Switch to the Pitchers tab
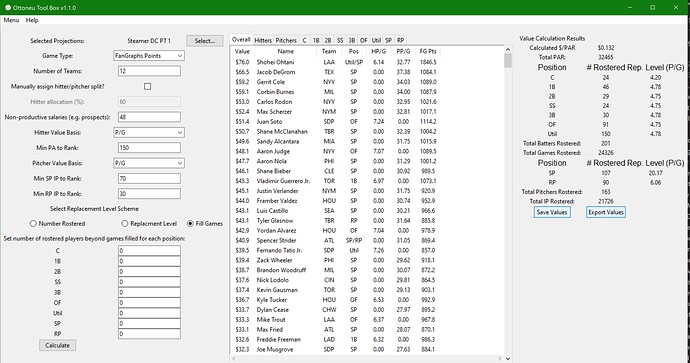Screen dimensions: 690x363 coord(286,40)
